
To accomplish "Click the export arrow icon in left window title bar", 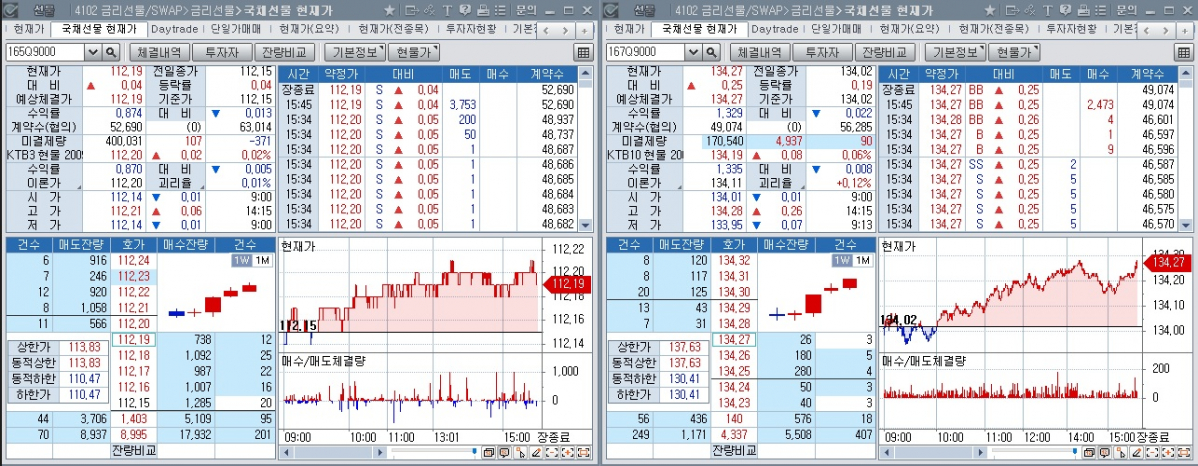I will [412, 10].
